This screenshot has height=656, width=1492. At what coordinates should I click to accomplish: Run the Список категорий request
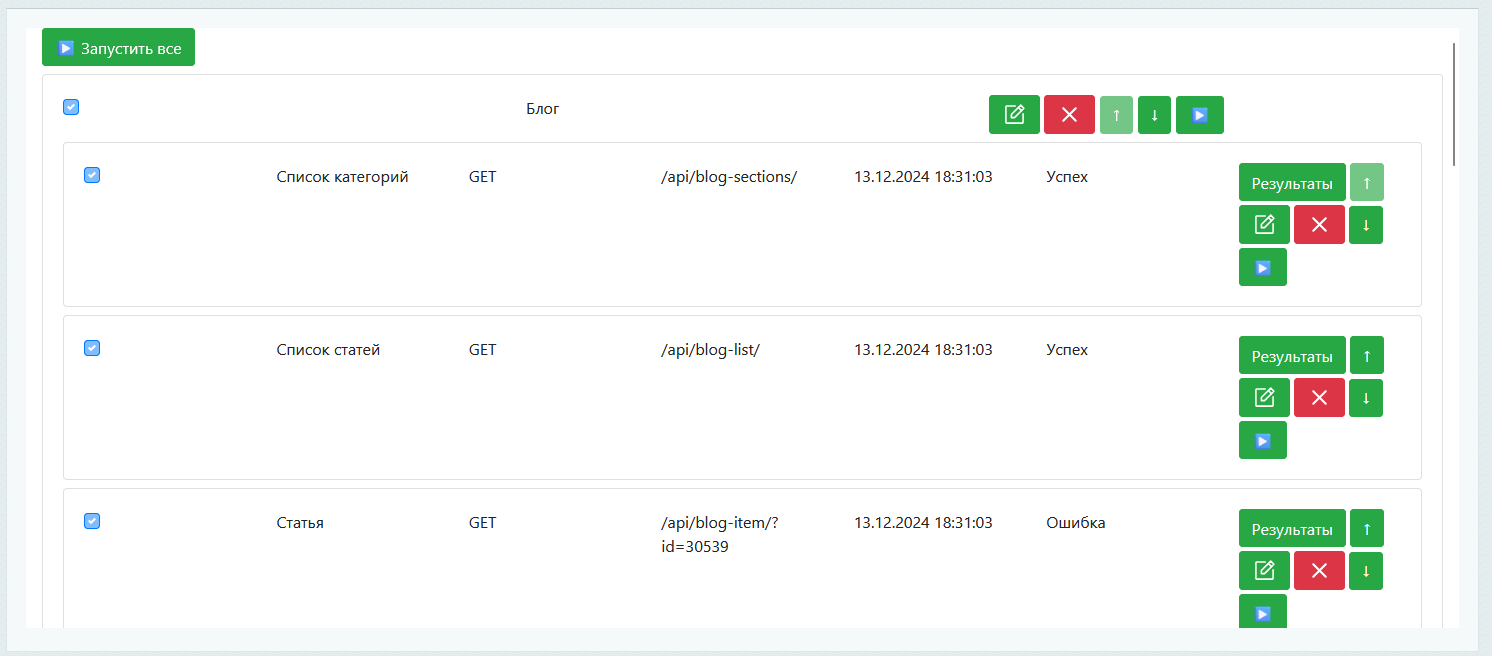1262,267
